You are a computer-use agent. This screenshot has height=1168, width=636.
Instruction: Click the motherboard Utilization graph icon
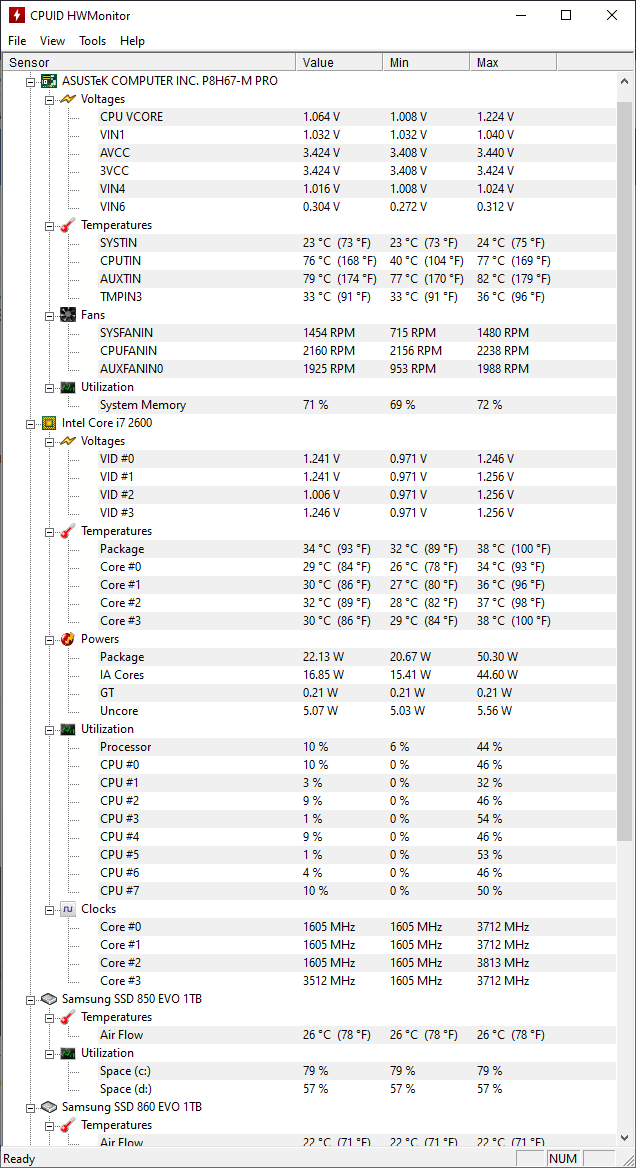pyautogui.click(x=68, y=387)
